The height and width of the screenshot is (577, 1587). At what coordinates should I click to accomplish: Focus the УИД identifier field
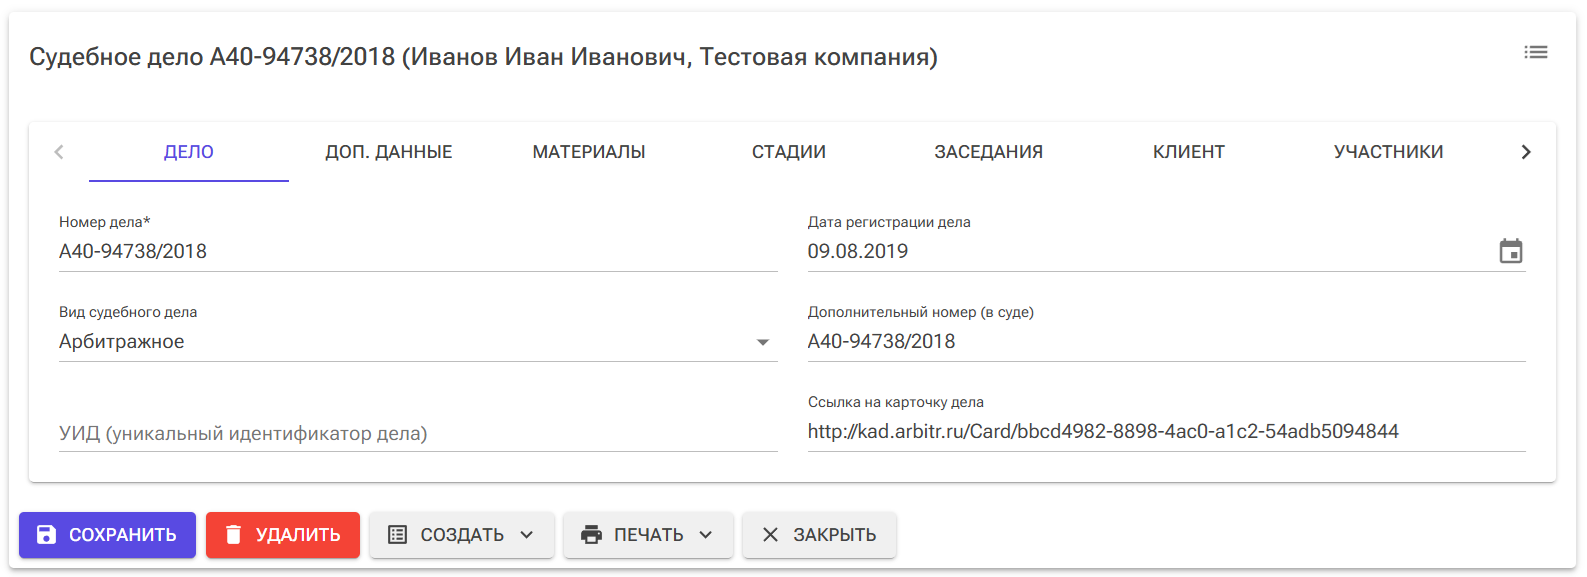417,434
